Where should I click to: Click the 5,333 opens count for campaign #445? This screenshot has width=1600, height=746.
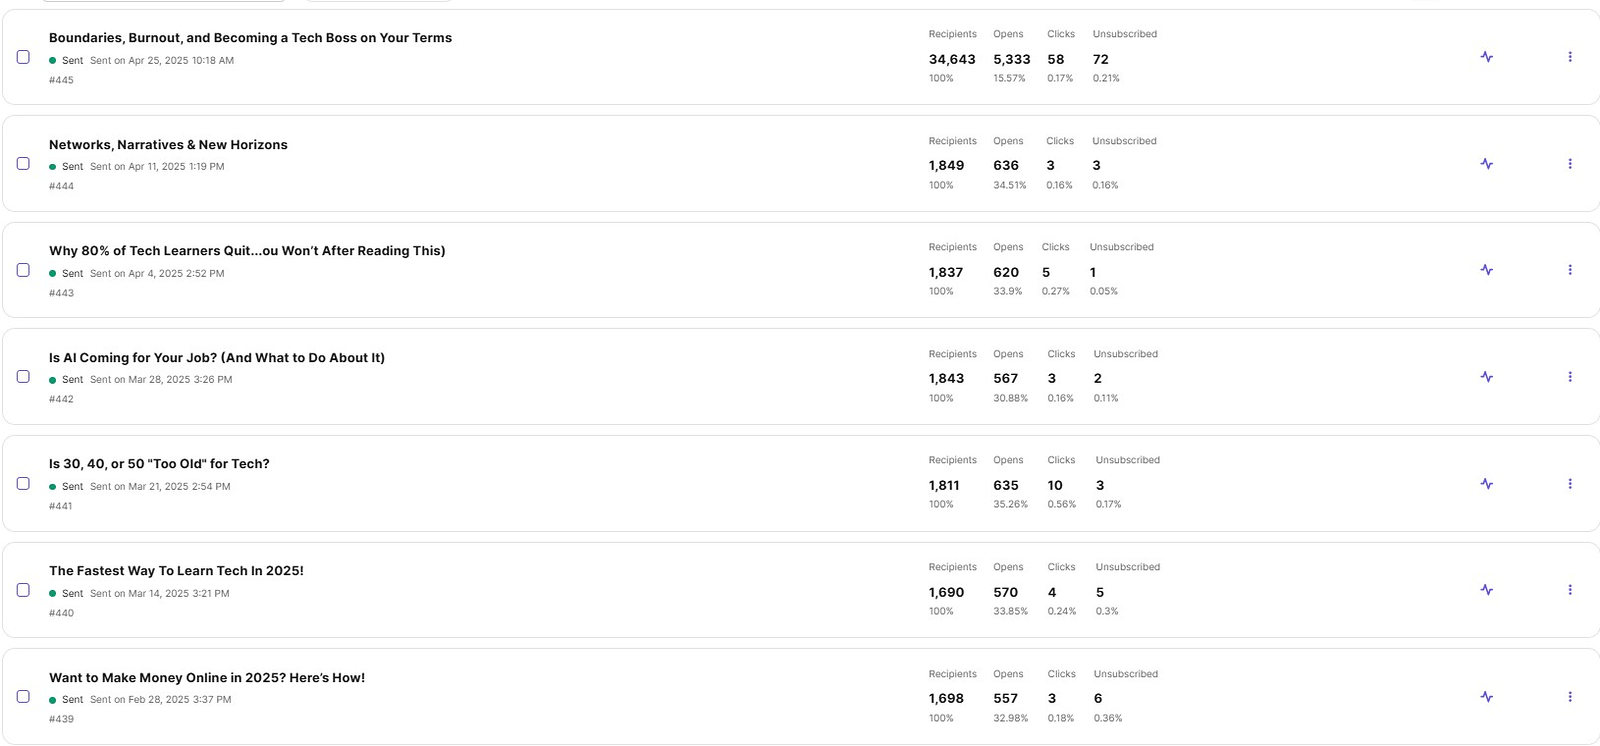coord(1011,60)
